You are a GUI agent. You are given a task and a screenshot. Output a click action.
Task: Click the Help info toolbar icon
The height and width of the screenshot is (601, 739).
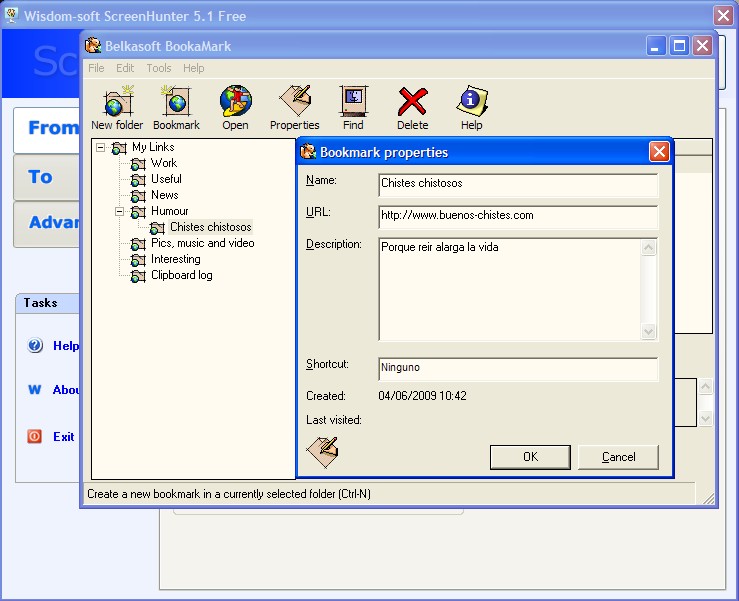(x=472, y=101)
